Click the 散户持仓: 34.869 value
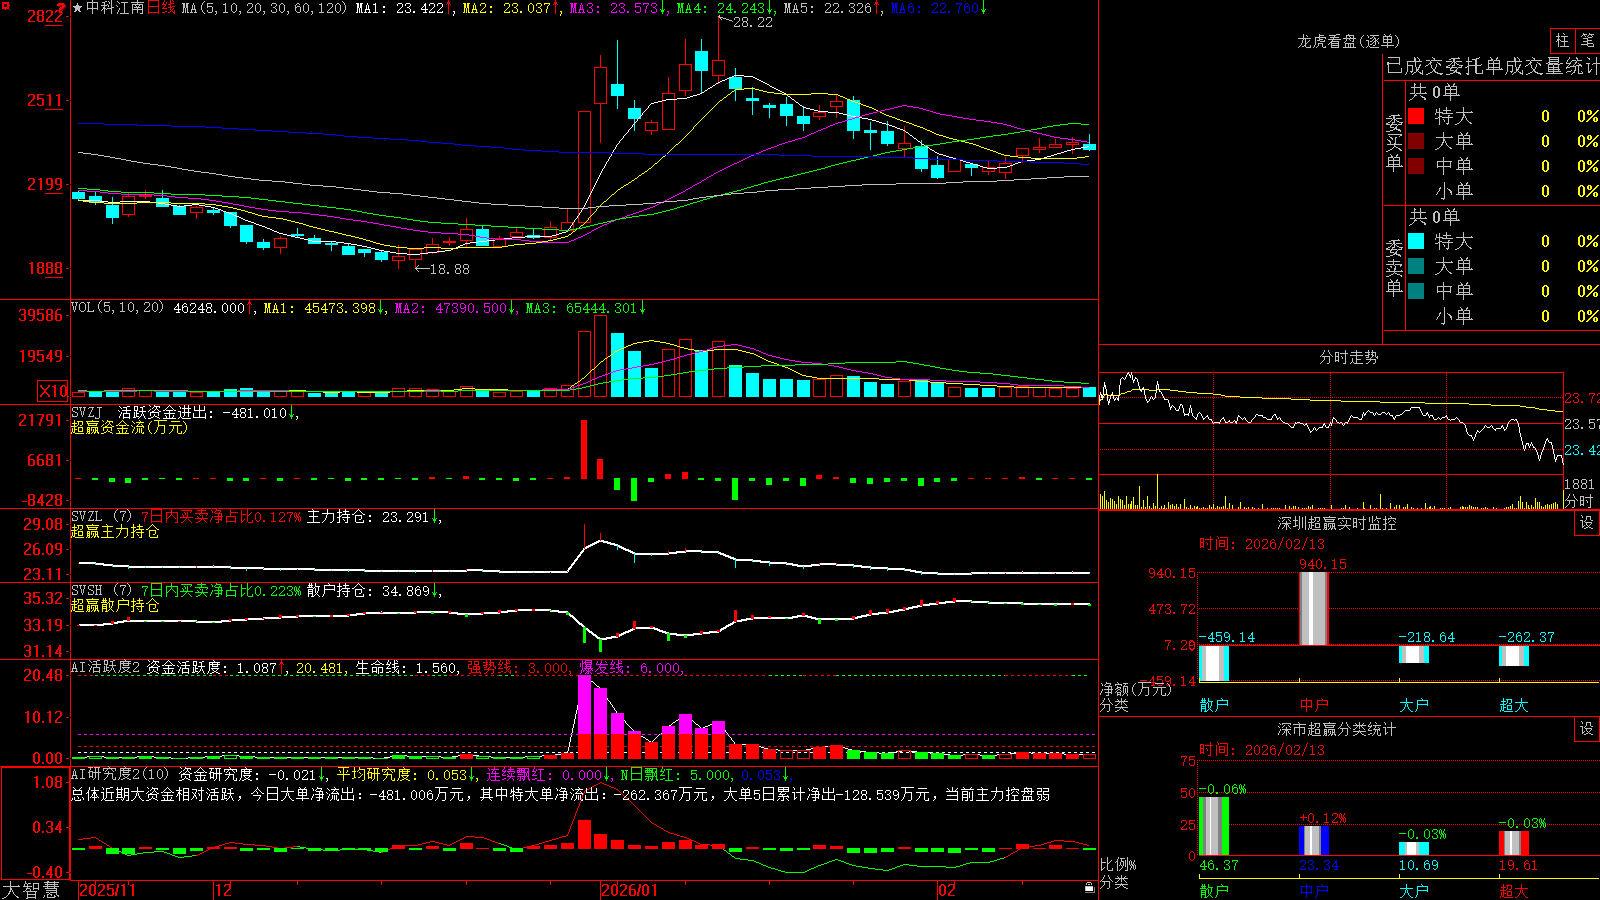This screenshot has width=1600, height=900. tap(372, 591)
